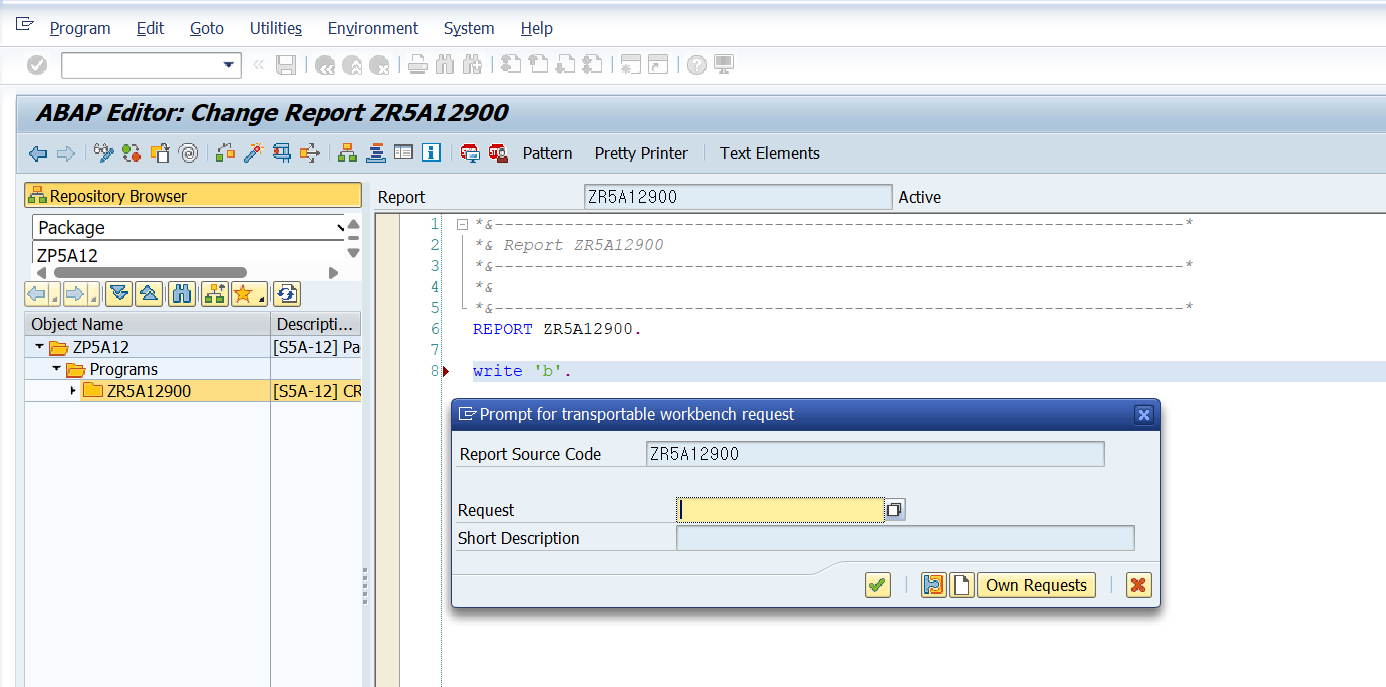Execute program with Direct Processing icon
This screenshot has width=1386, height=687.
pyautogui.click(x=281, y=153)
